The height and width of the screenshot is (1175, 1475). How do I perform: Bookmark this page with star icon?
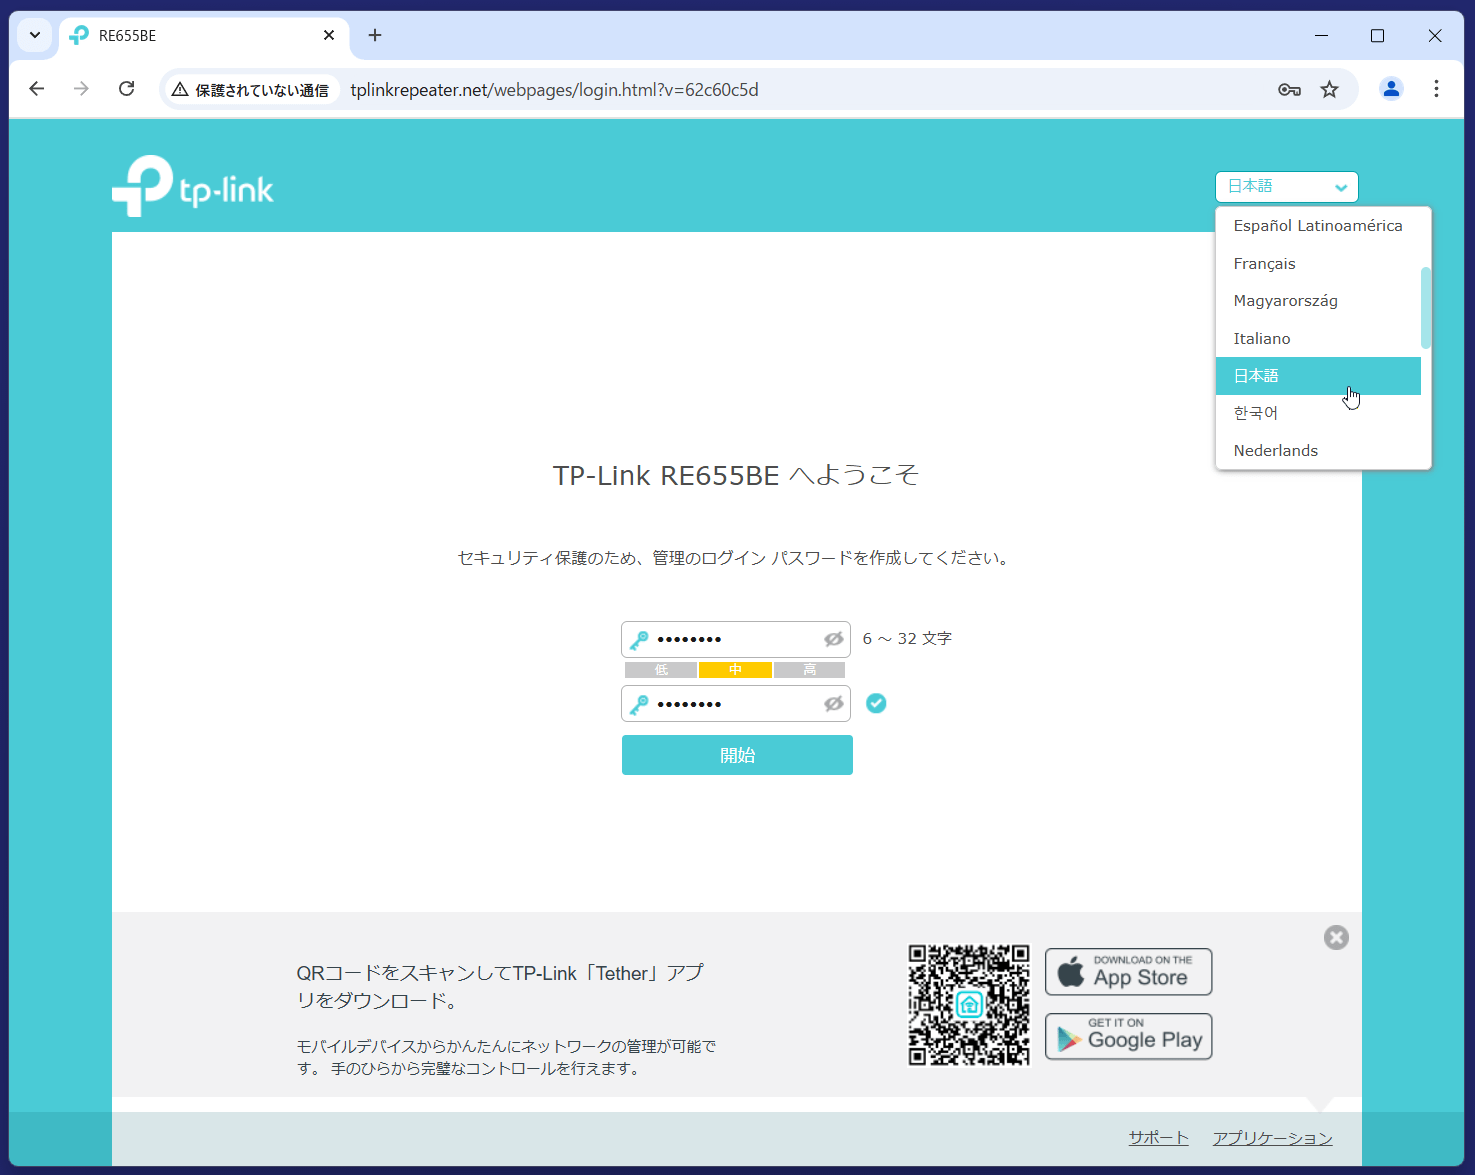(x=1329, y=90)
